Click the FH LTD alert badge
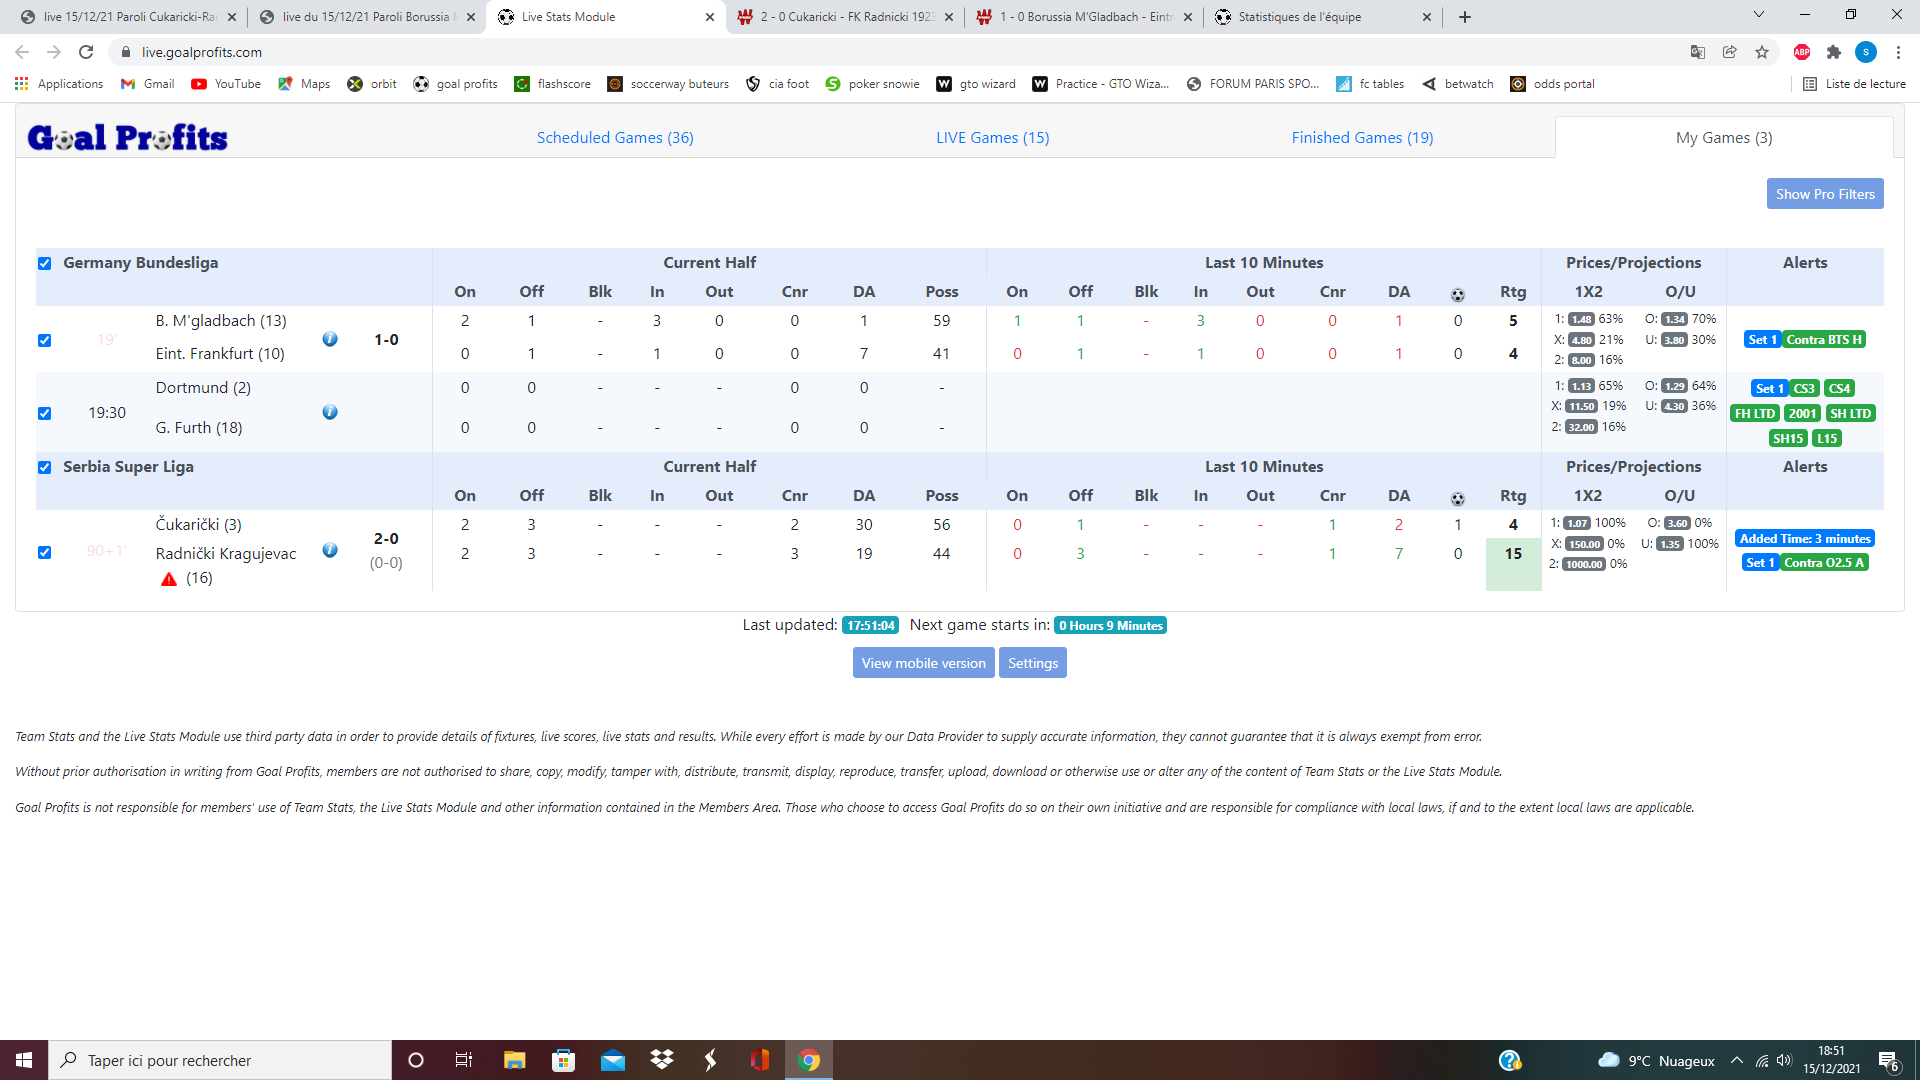Screen dimensions: 1920x1080 [1755, 413]
